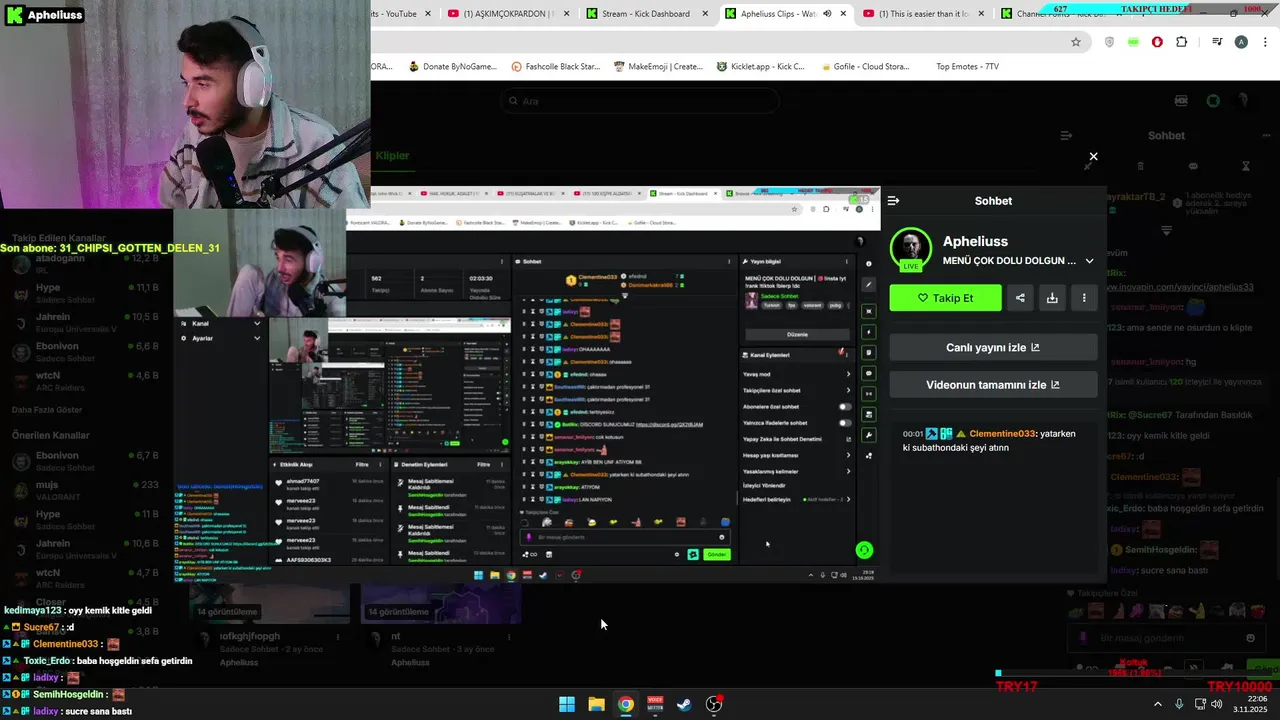Click the microphone tray icon

(x=1179, y=704)
